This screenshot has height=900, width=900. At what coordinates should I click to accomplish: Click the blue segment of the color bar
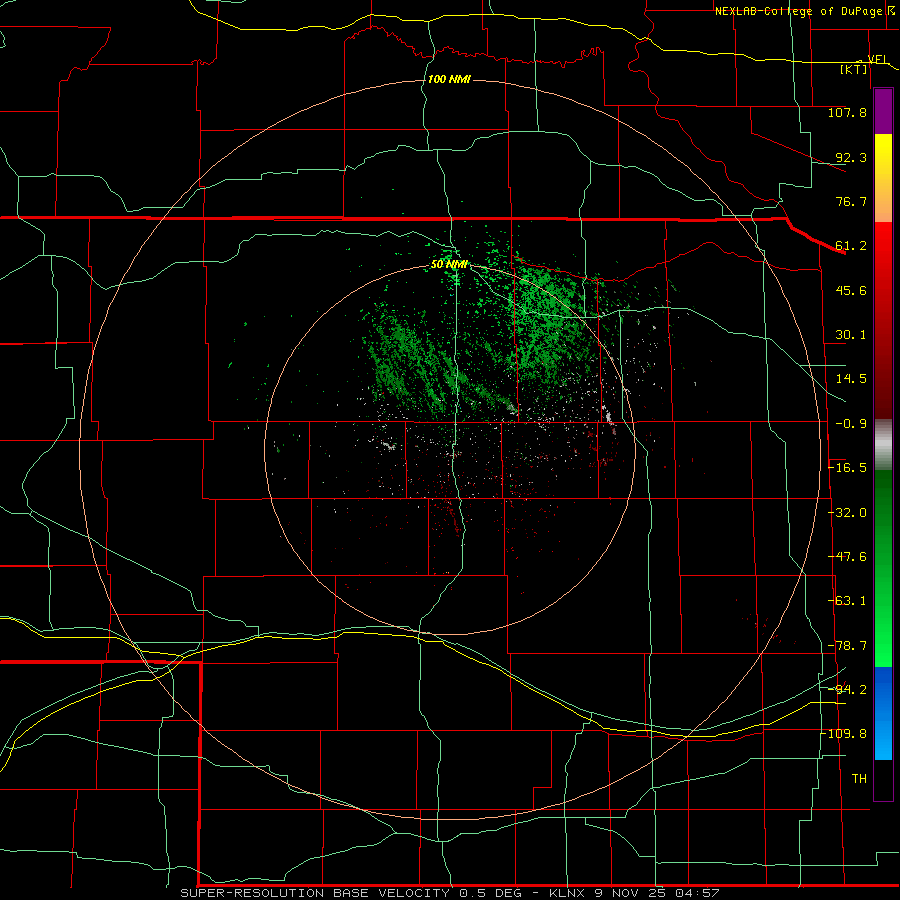coord(883,713)
